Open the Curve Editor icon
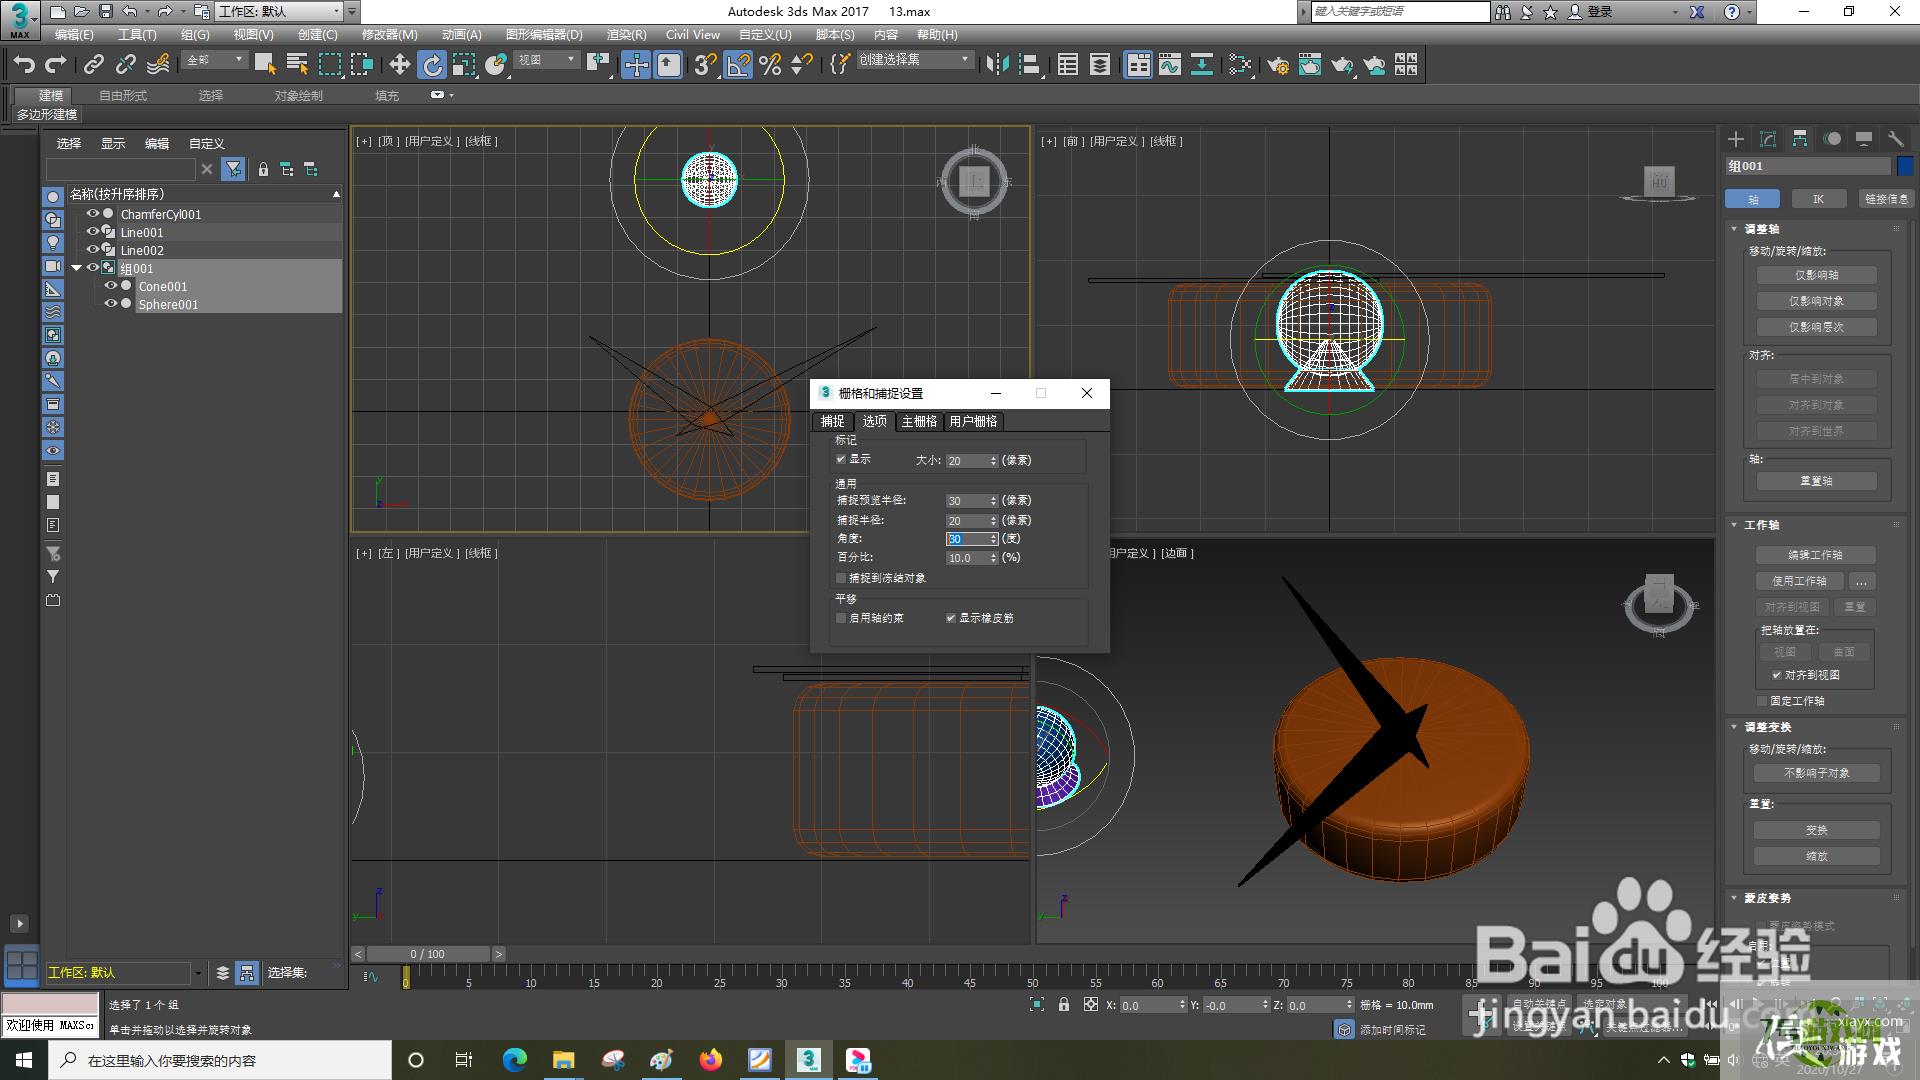 [x=1170, y=65]
